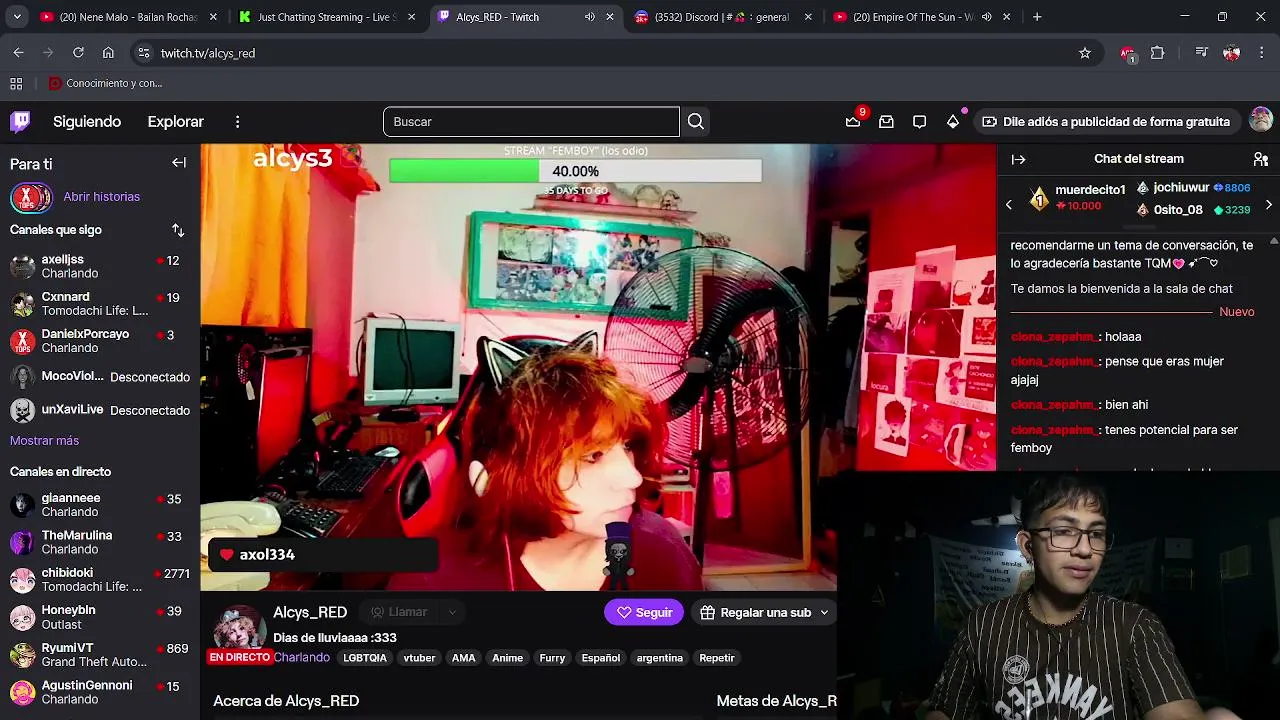Open the Alcys_RED profile avatar
1280x720 pixels.
240,628
